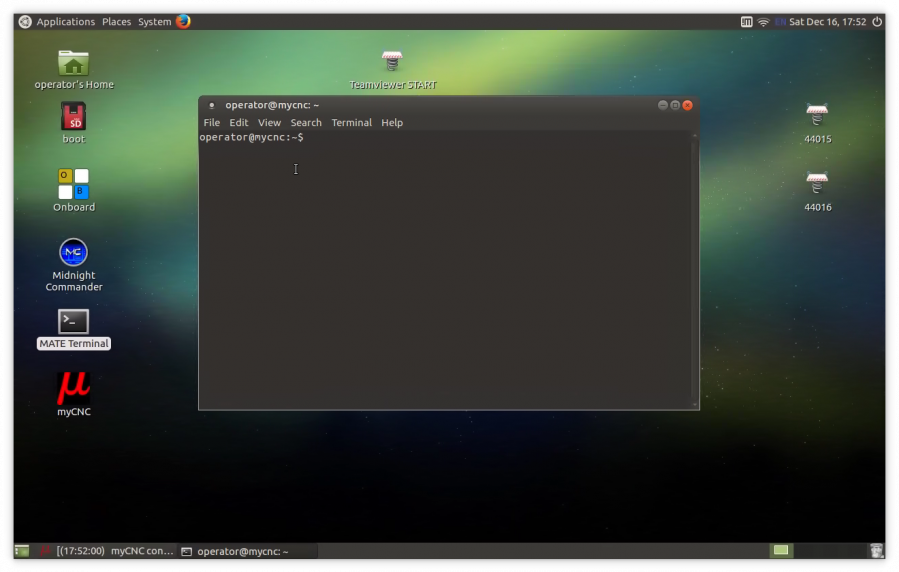Select the 44016 desktop file icon

[x=817, y=184]
